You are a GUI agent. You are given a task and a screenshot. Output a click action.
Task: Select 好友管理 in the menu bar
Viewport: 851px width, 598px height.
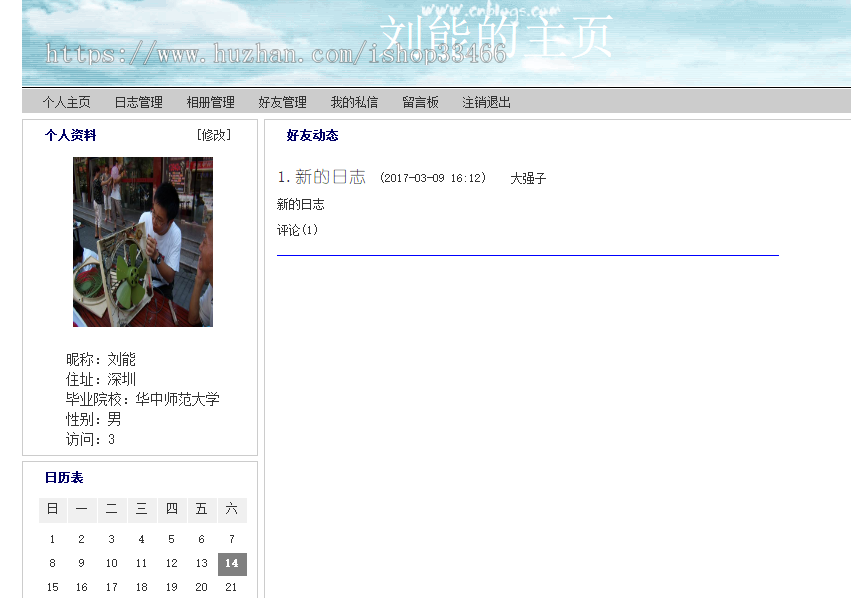click(282, 102)
